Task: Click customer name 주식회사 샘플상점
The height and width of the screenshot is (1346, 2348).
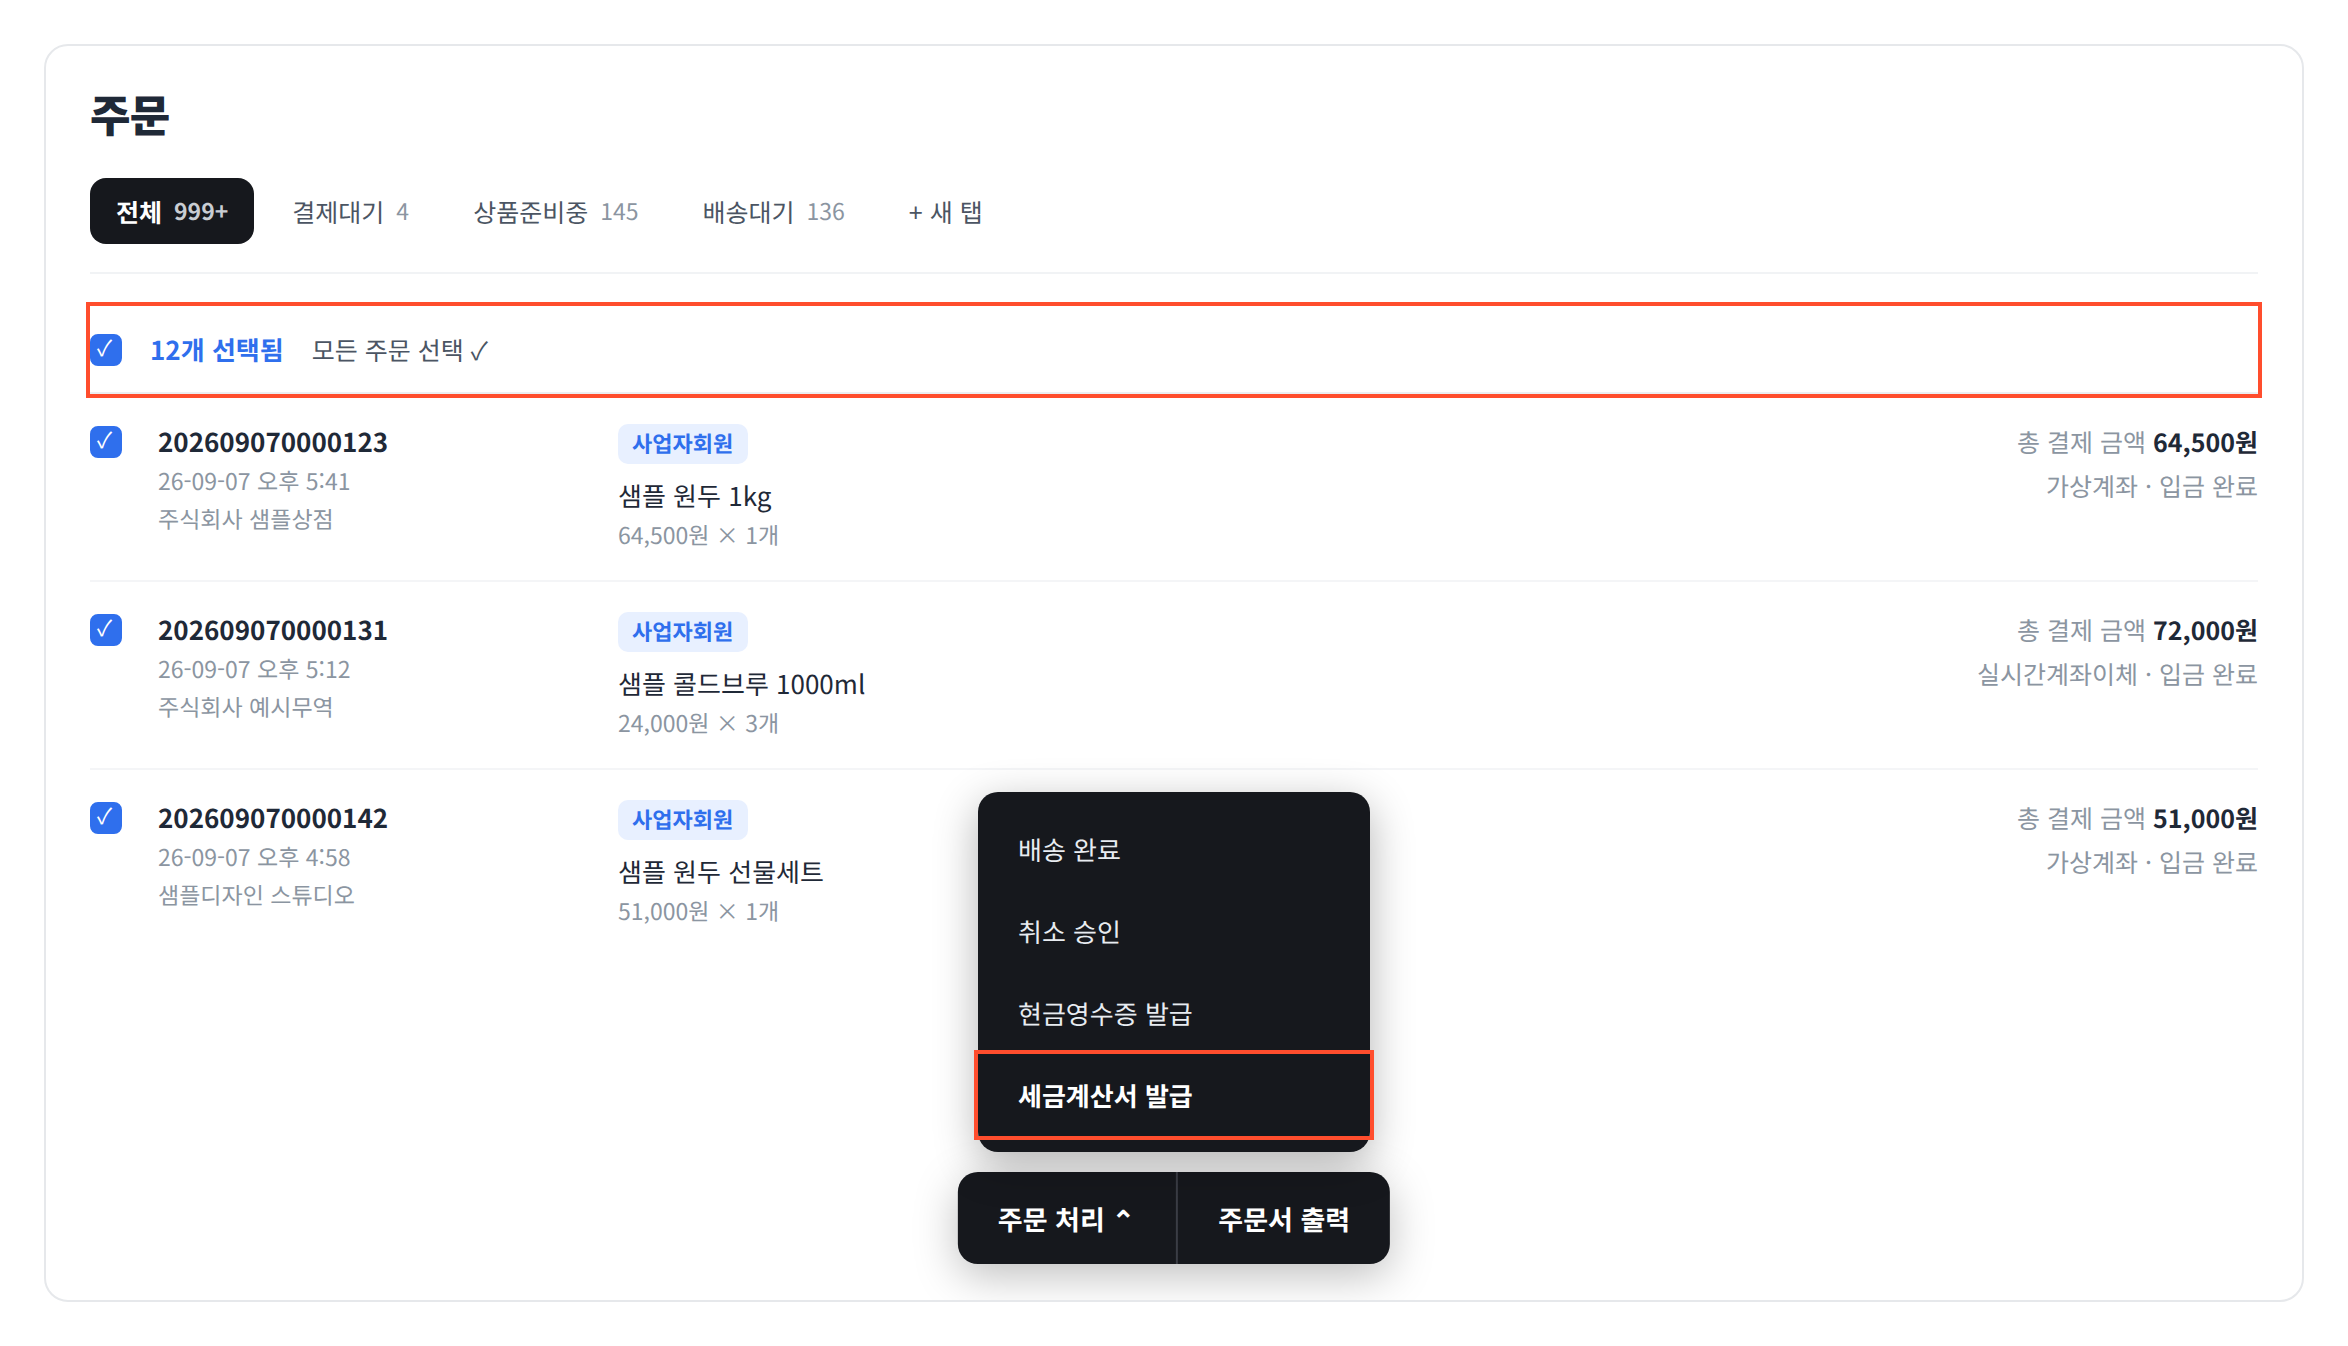Action: click(246, 519)
